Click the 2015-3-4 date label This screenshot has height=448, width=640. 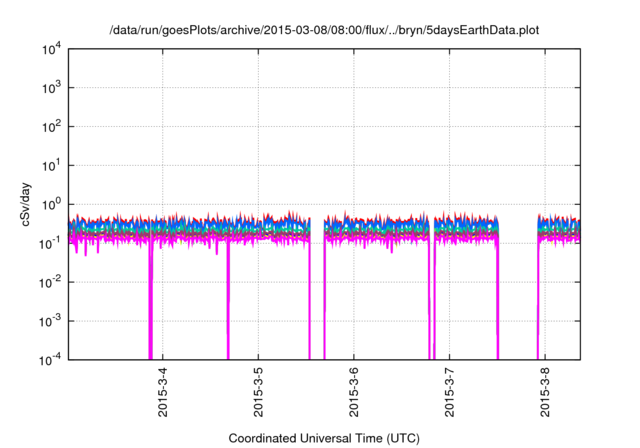[162, 392]
